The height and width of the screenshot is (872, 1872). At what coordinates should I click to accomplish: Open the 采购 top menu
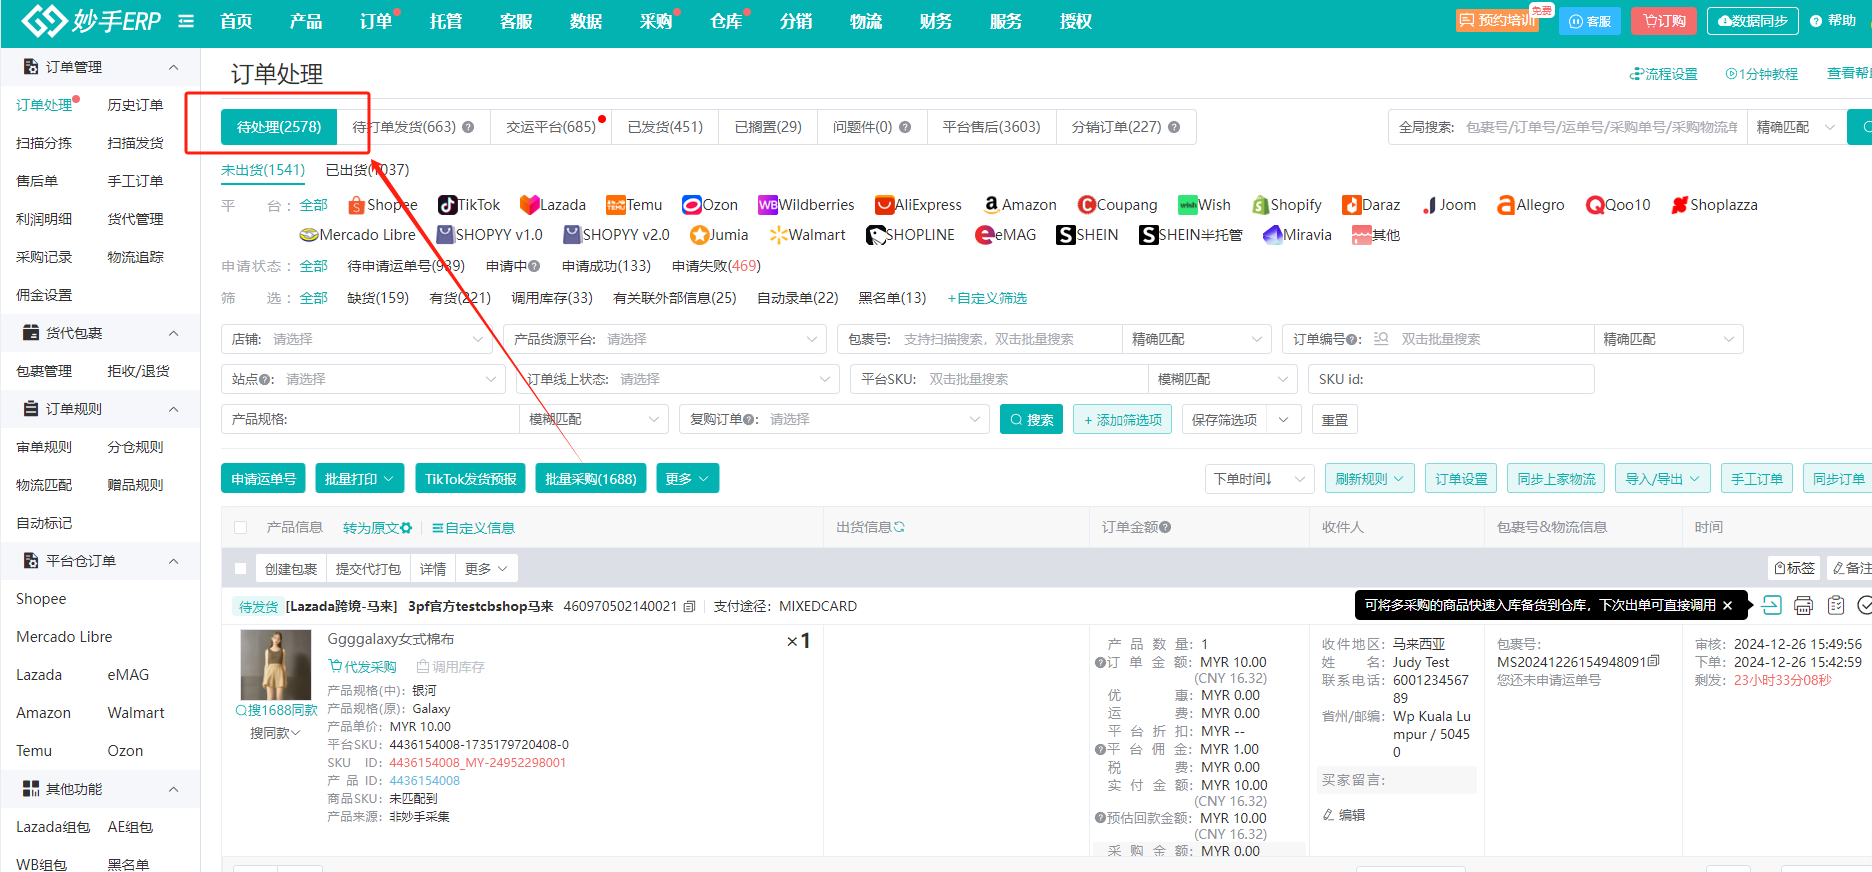tap(656, 21)
